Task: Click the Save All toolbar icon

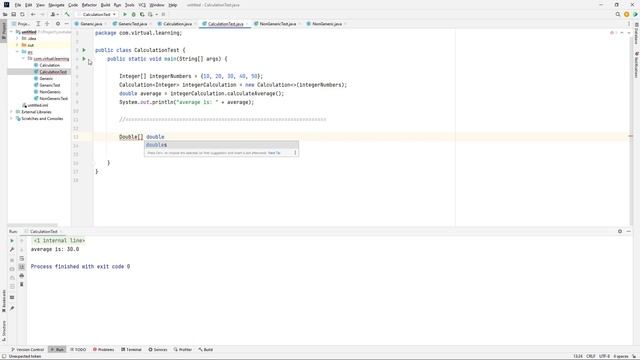Action: [x=13, y=14]
